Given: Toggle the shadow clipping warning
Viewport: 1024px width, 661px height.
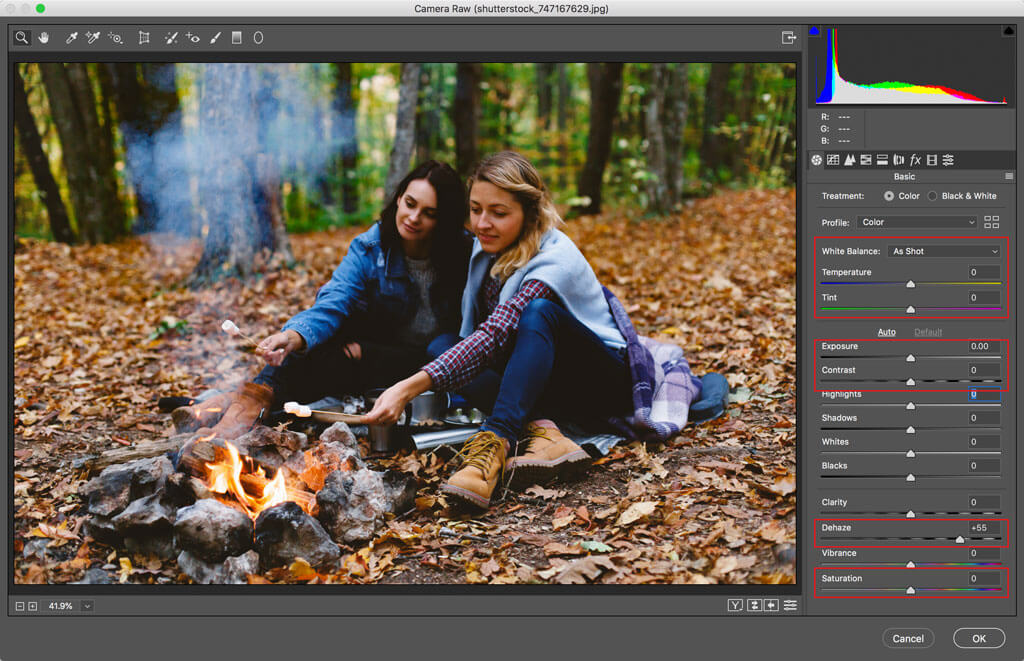Looking at the screenshot, I should 814,32.
